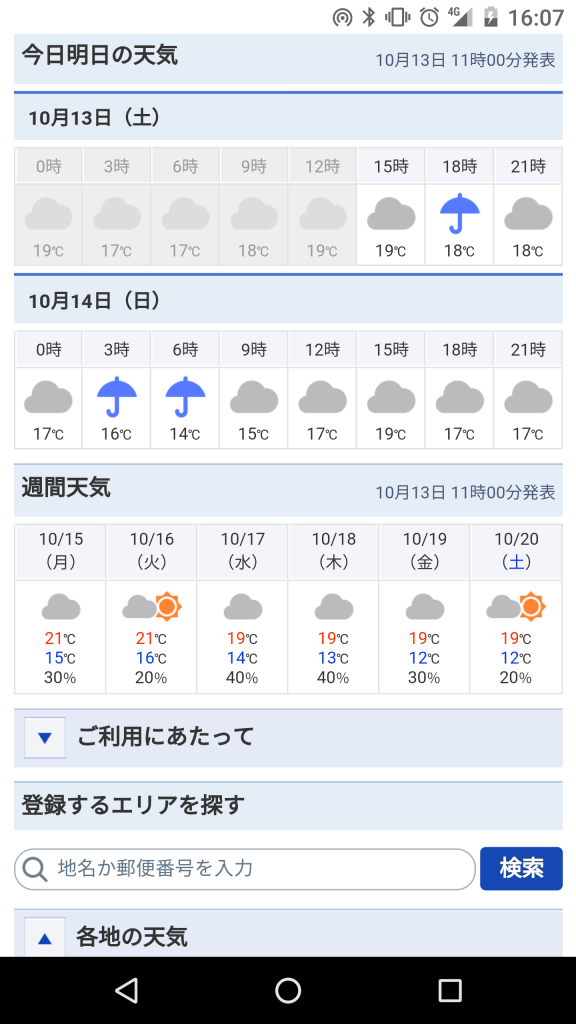Collapse the 各地の天気 section arrow
576x1024 pixels.
click(x=44, y=938)
